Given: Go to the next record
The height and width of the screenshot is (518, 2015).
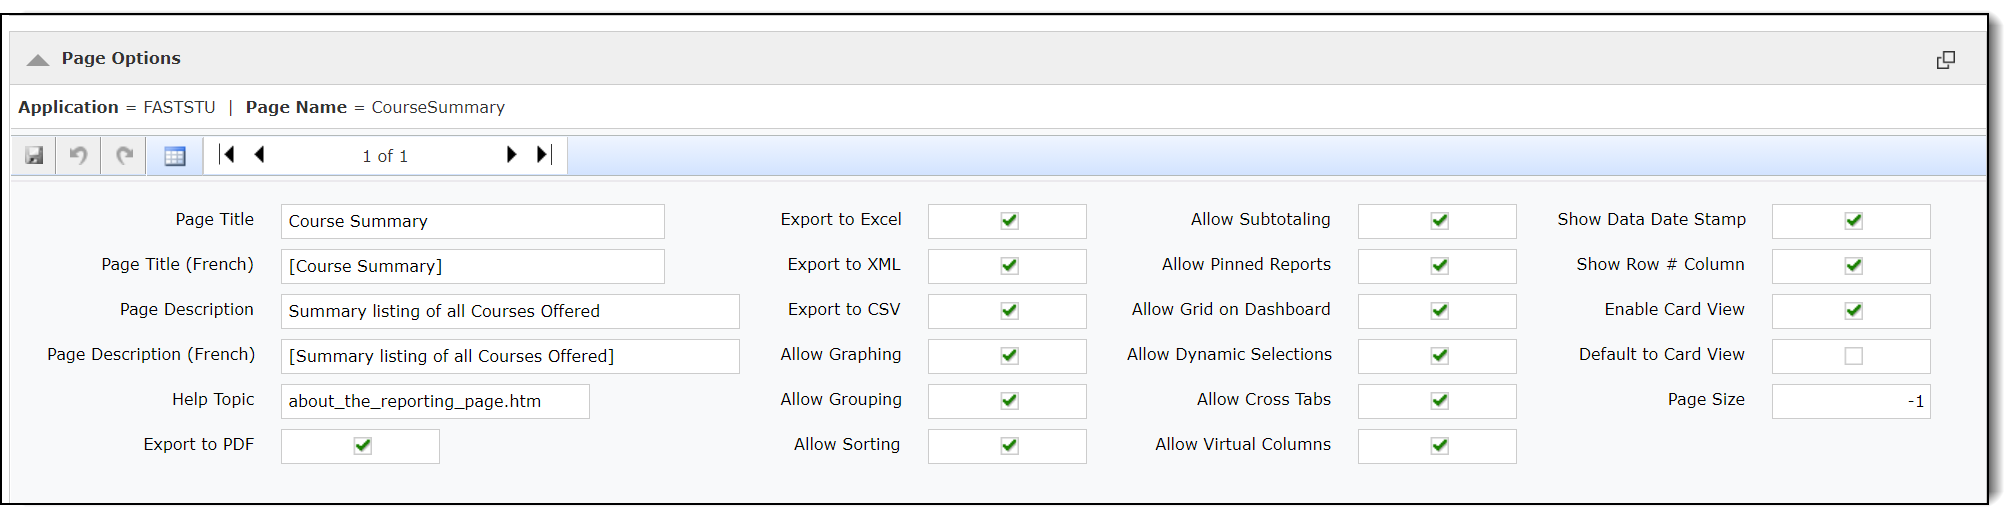Looking at the screenshot, I should [511, 155].
